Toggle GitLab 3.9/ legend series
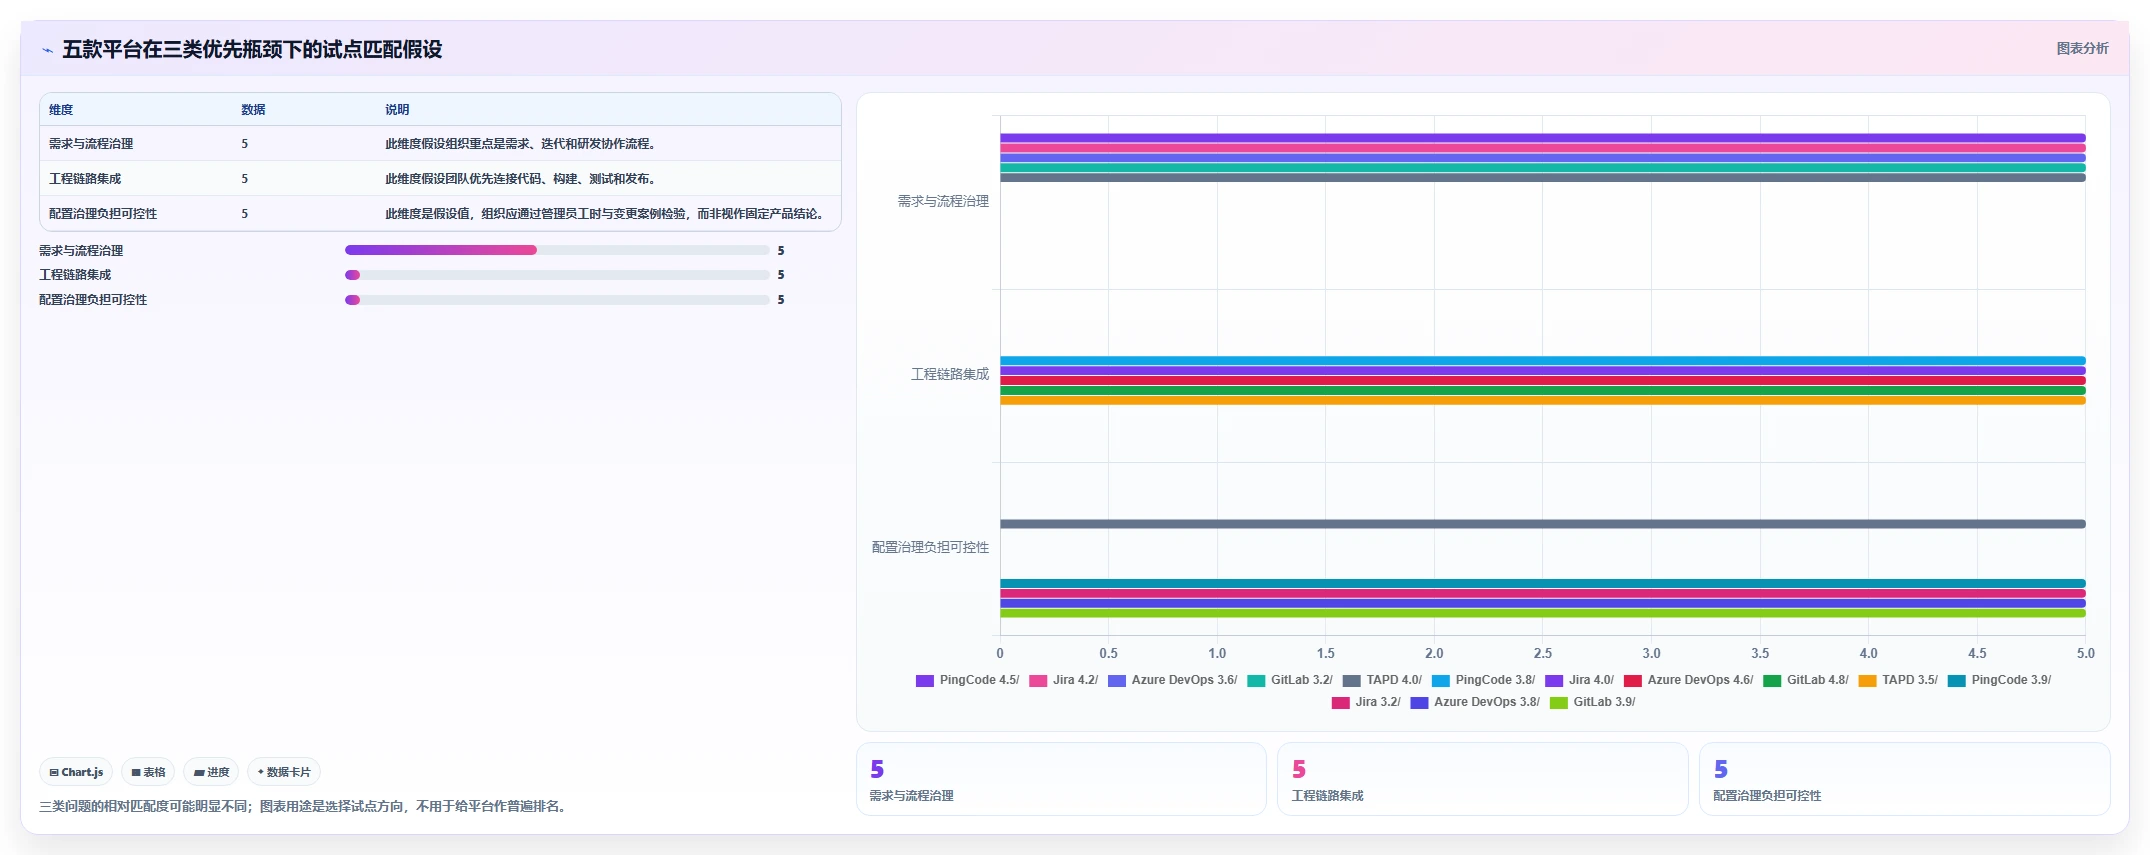Image resolution: width=2150 pixels, height=855 pixels. click(1593, 702)
